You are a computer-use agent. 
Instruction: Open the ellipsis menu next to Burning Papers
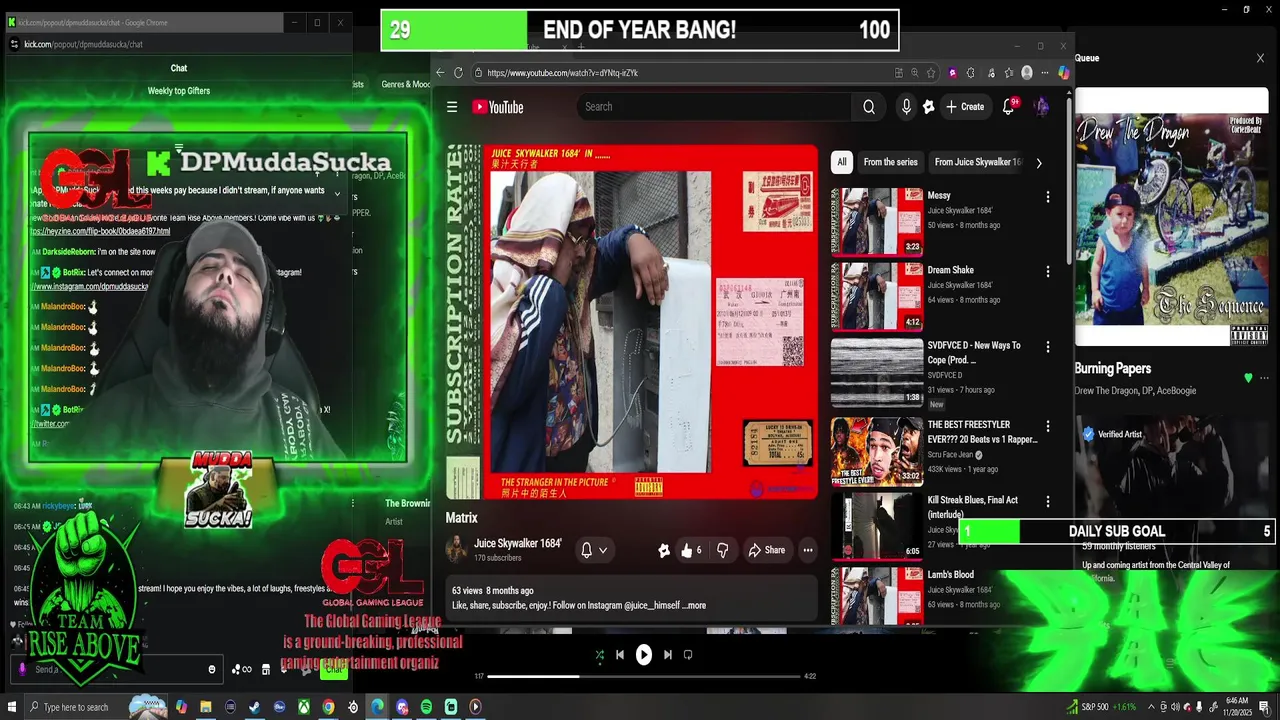tap(1265, 378)
